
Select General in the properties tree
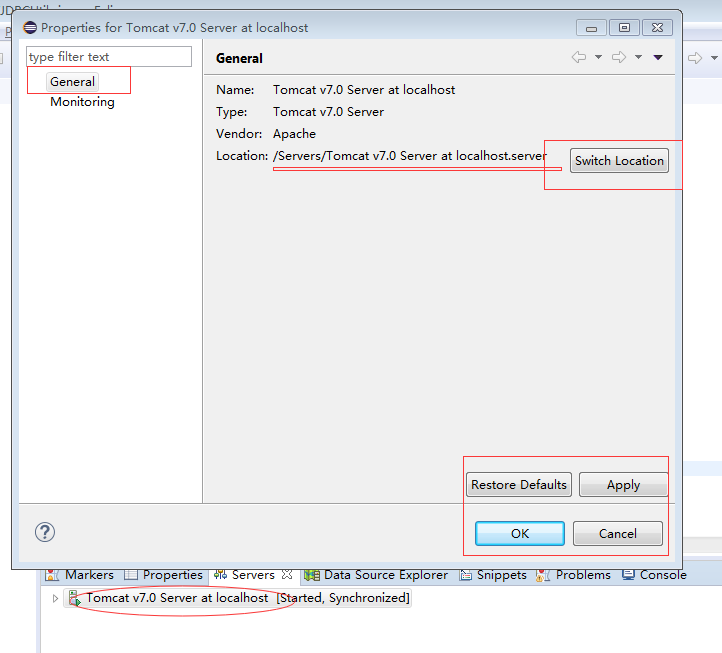coord(72,82)
